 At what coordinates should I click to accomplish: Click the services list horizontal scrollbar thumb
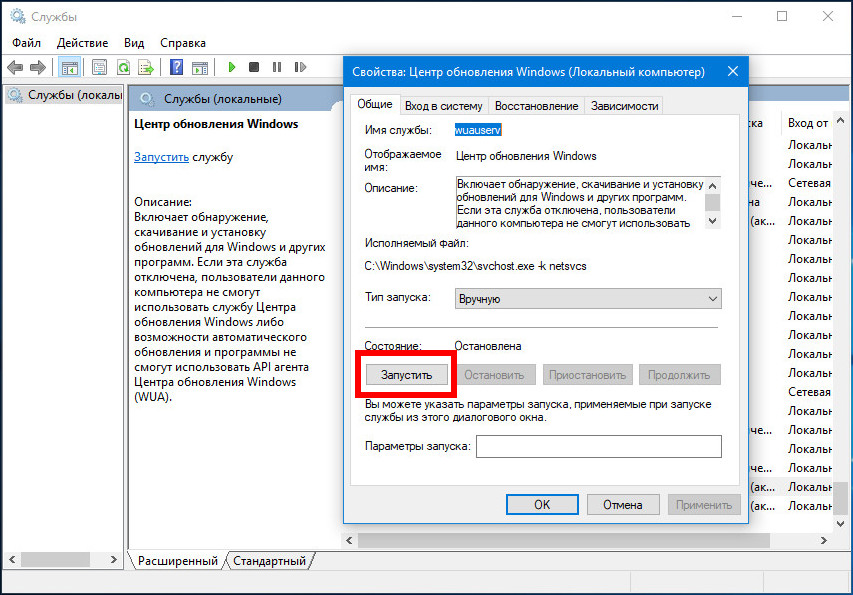(564, 541)
